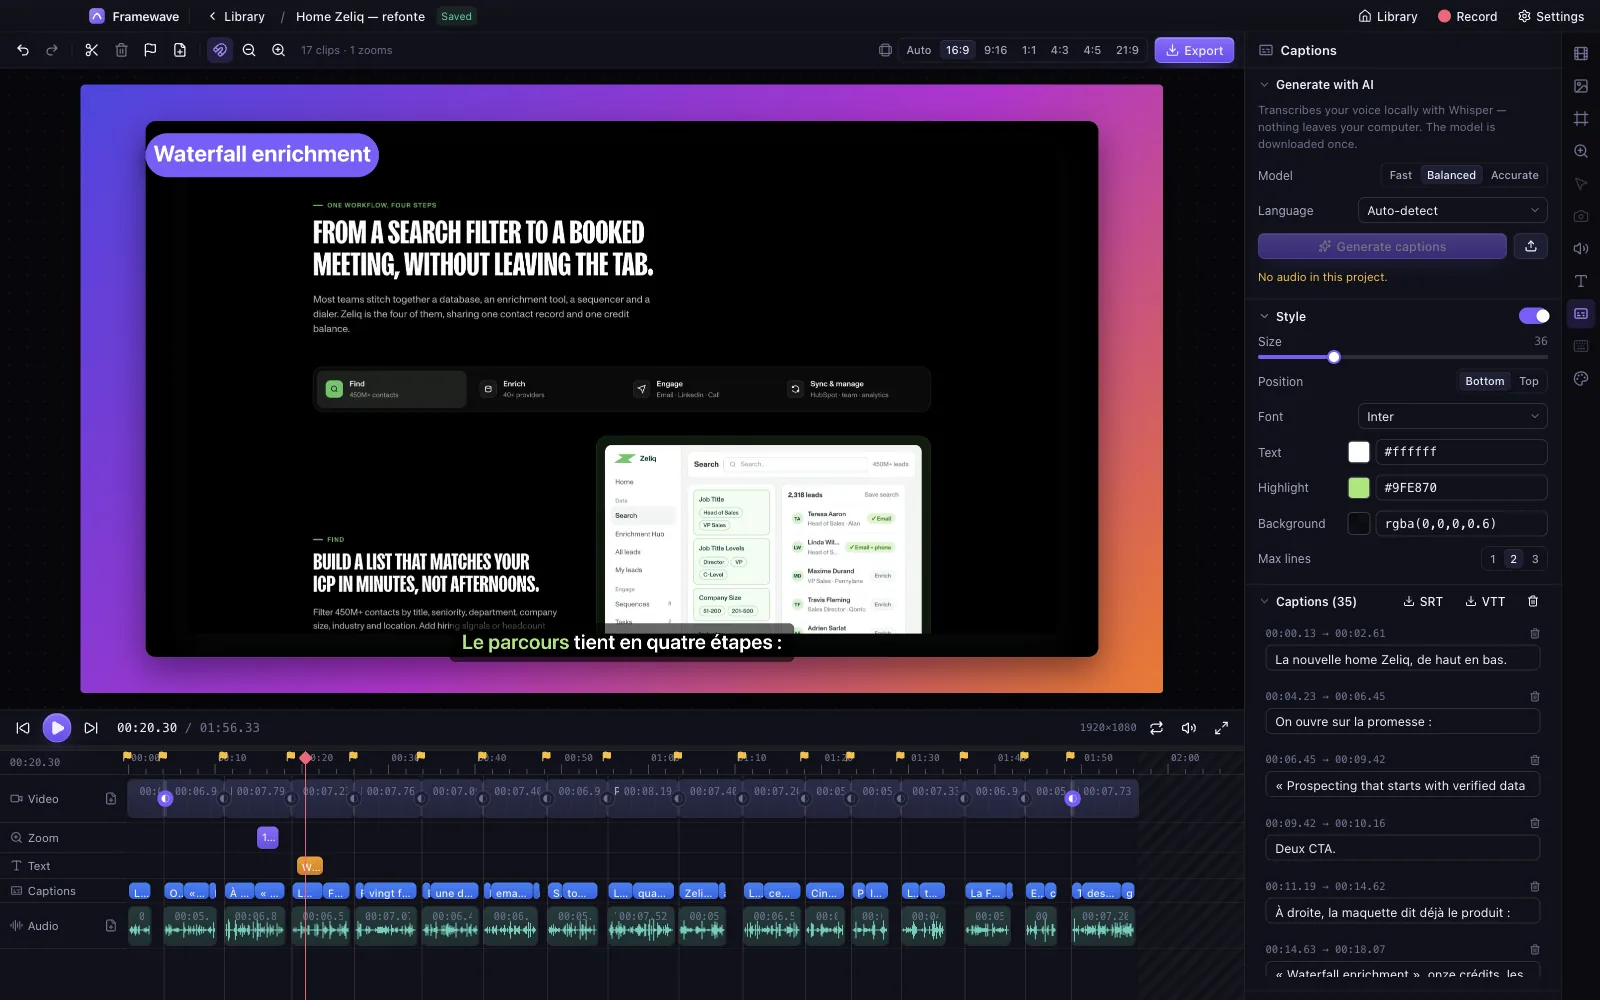This screenshot has width=1600, height=1000.
Task: Open the keyboard shortcuts panel icon
Action: pyautogui.click(x=1581, y=346)
